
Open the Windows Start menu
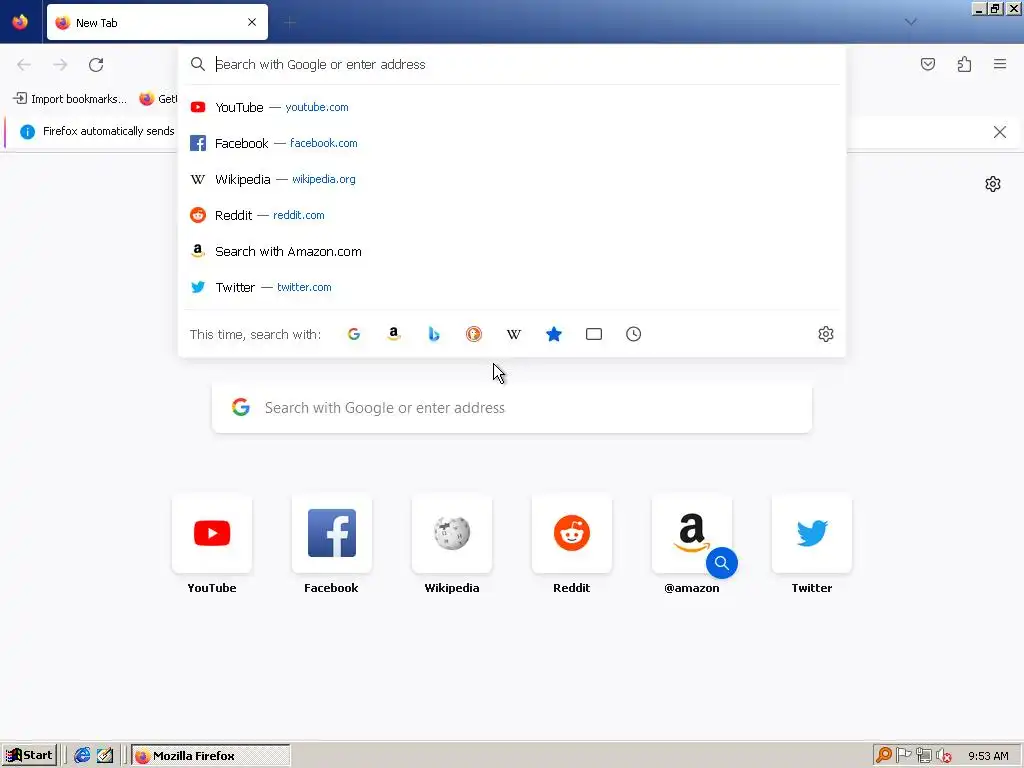[29, 756]
